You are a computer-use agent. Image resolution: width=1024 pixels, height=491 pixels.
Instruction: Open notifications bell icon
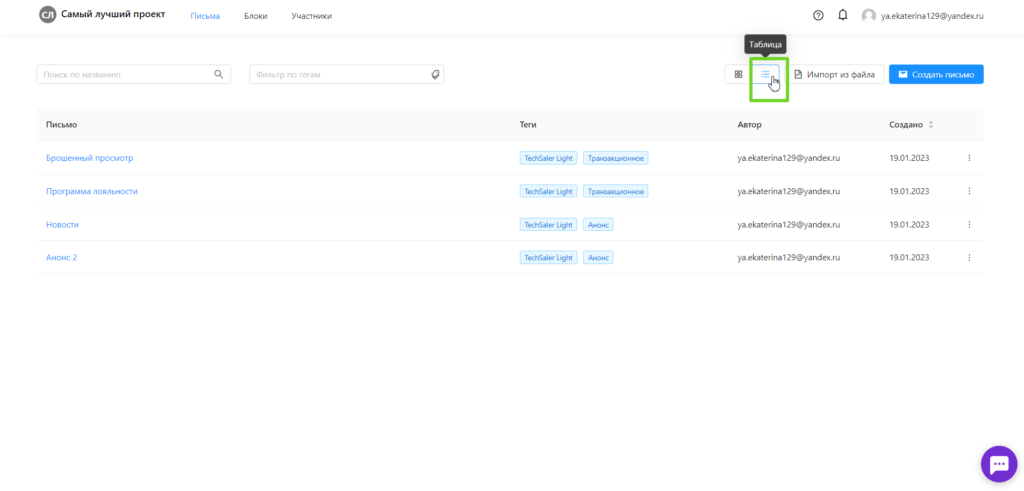click(x=842, y=16)
